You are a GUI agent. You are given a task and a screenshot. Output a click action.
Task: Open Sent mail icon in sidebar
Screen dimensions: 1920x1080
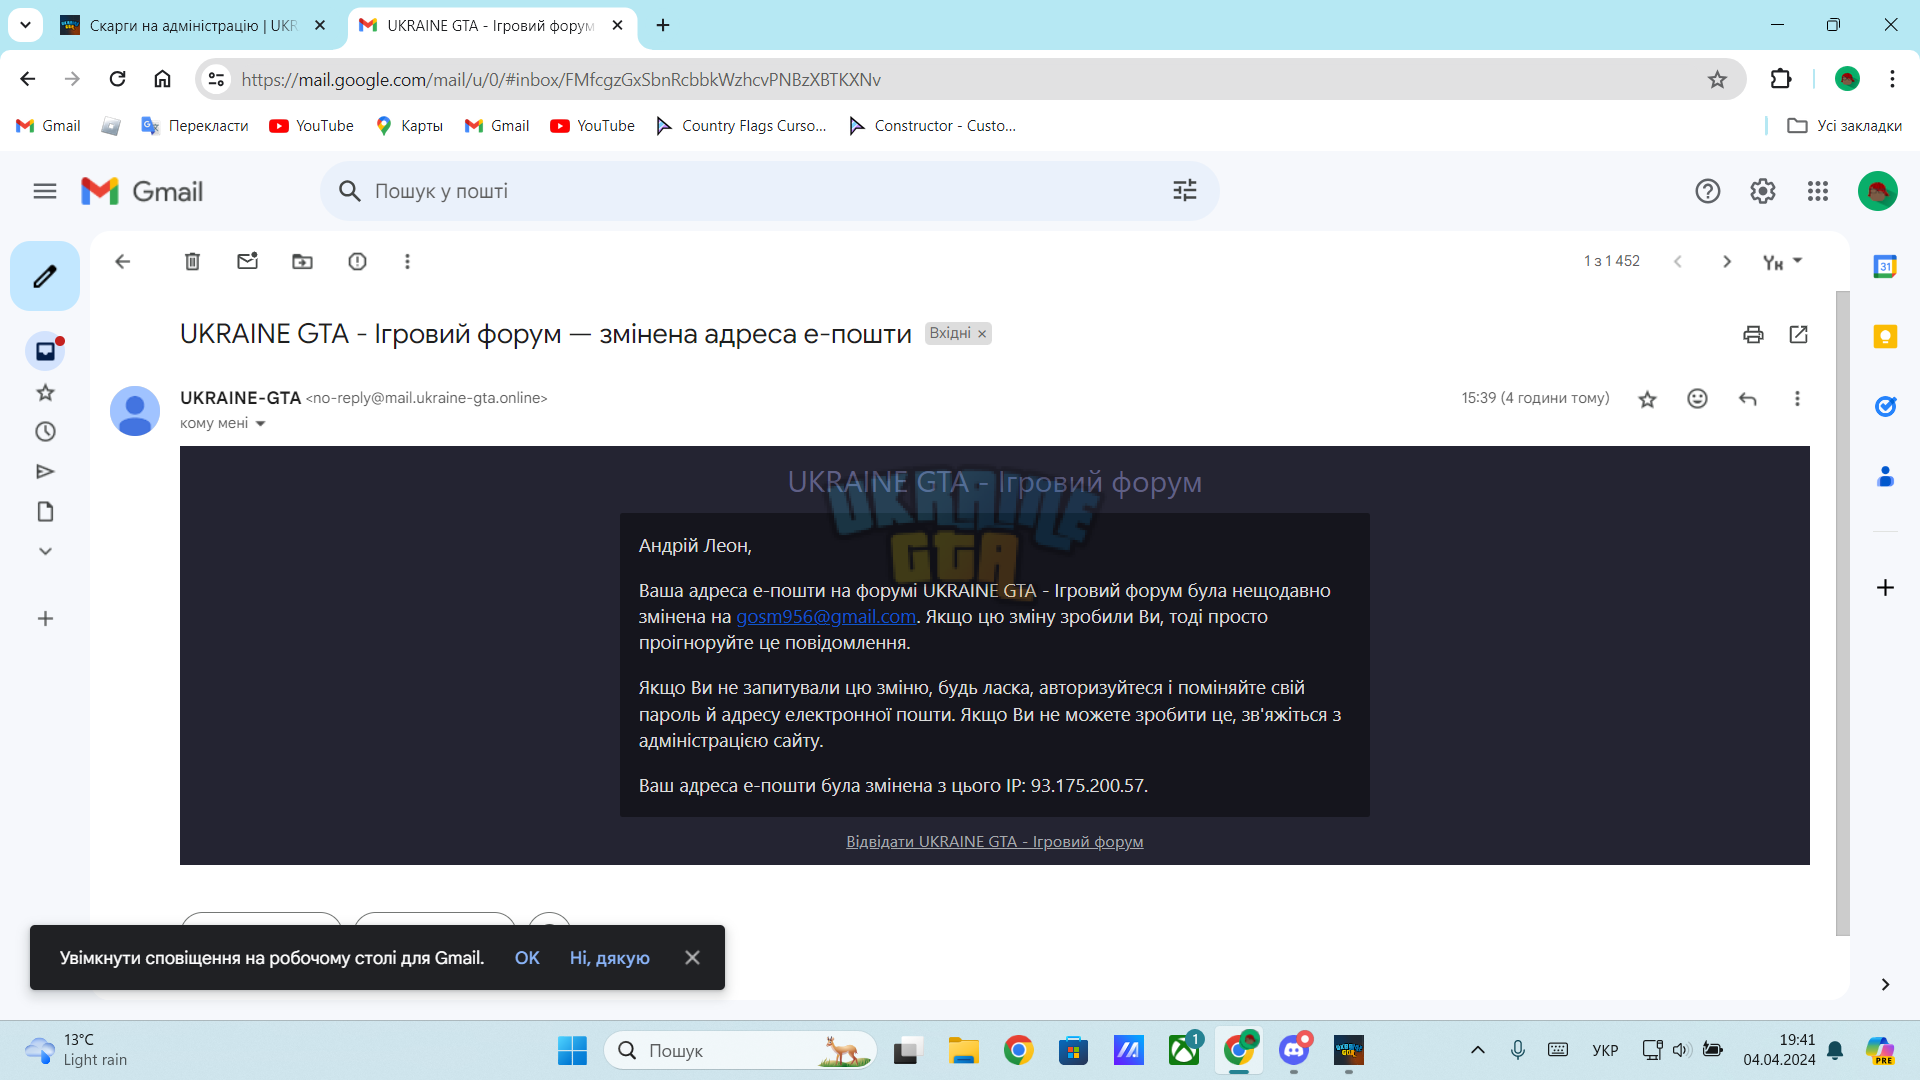coord(45,472)
